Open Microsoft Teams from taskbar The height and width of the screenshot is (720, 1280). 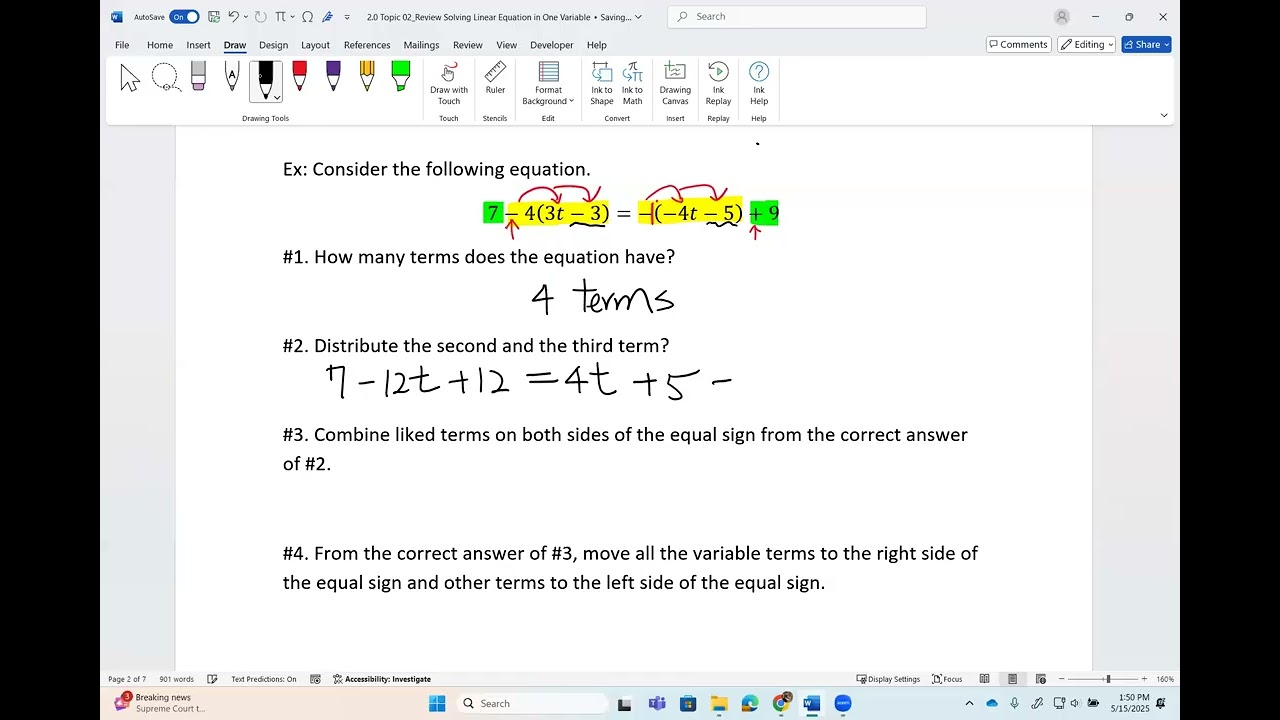(657, 704)
